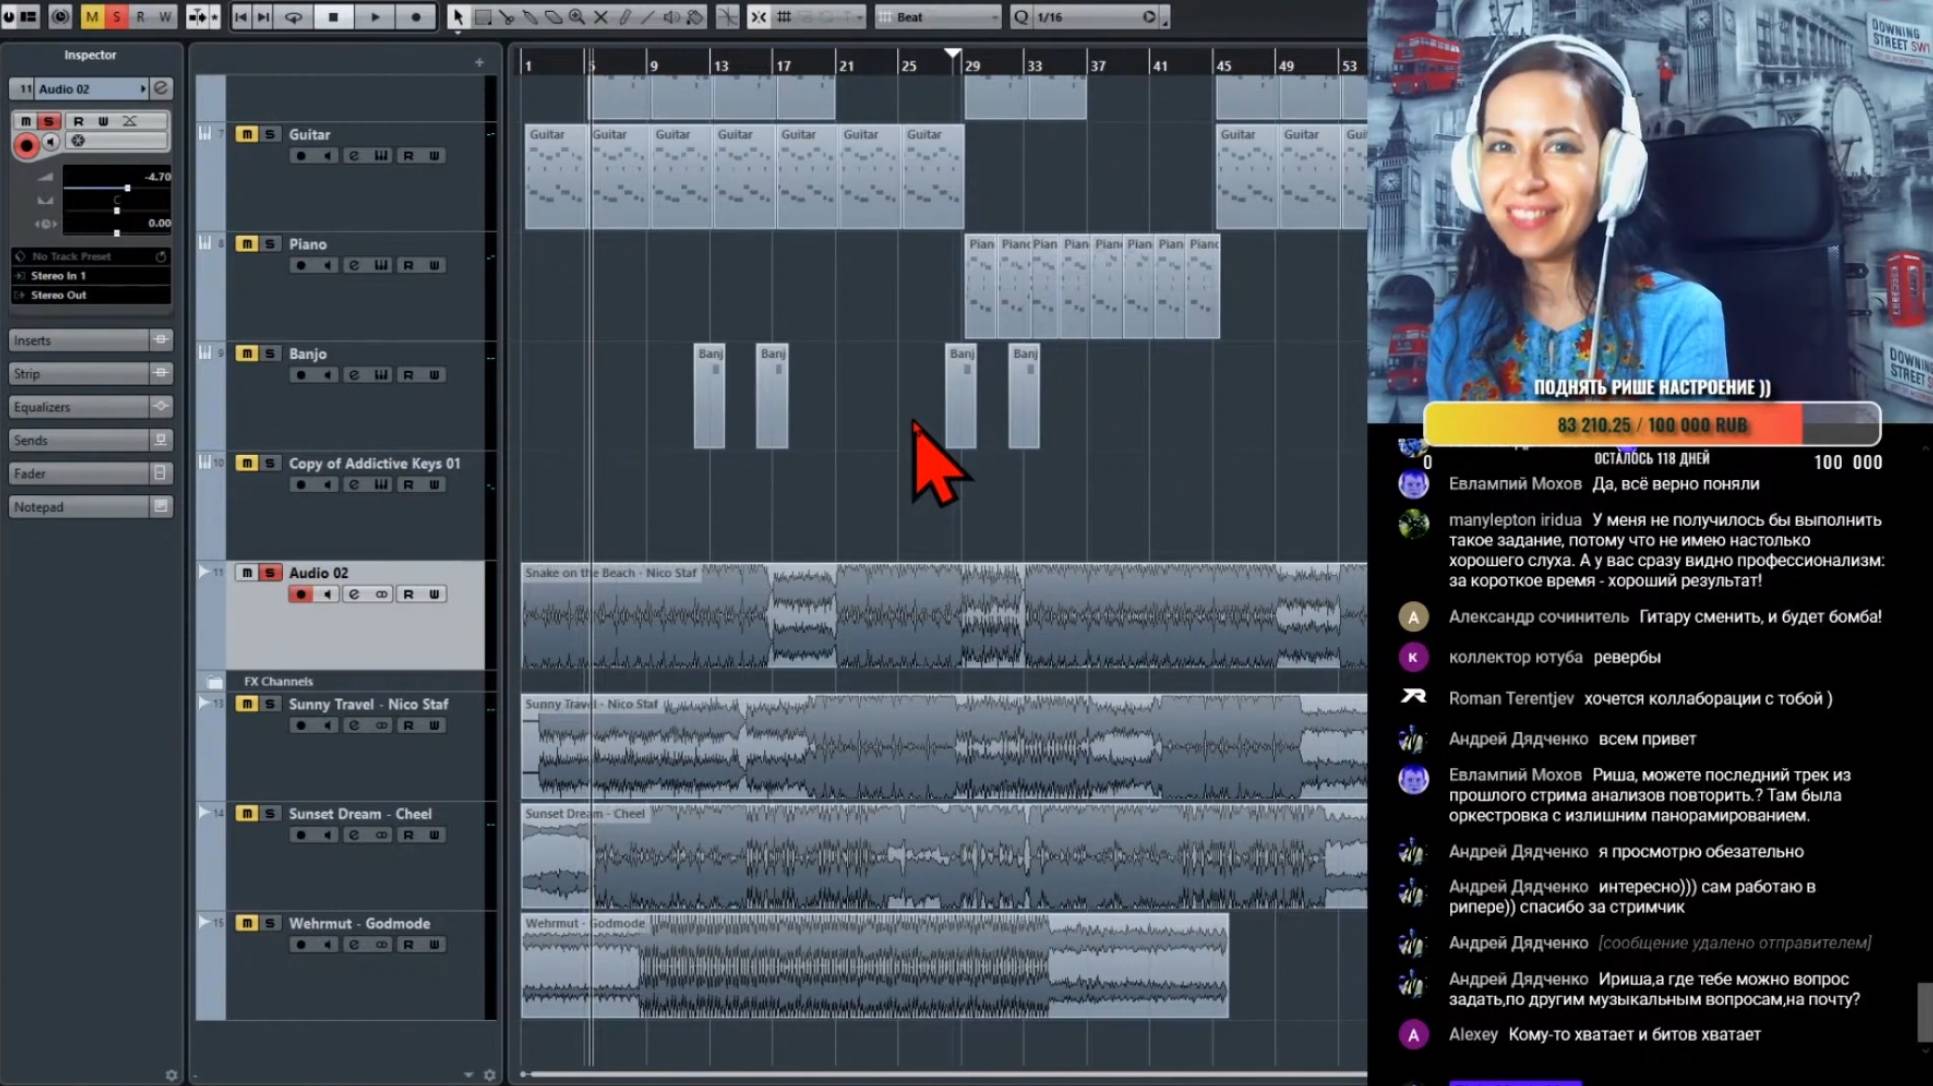Click the toolbar Record button

tap(416, 17)
